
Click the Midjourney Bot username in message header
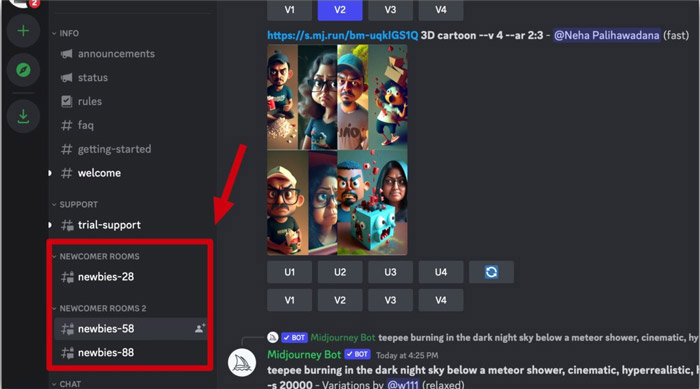[x=304, y=355]
